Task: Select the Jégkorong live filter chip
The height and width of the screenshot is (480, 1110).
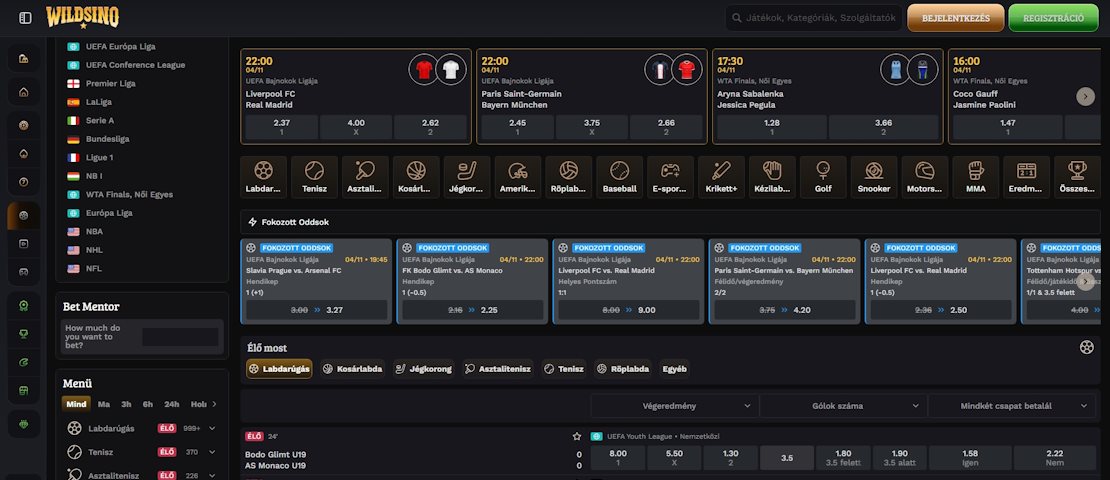Action: click(x=425, y=369)
